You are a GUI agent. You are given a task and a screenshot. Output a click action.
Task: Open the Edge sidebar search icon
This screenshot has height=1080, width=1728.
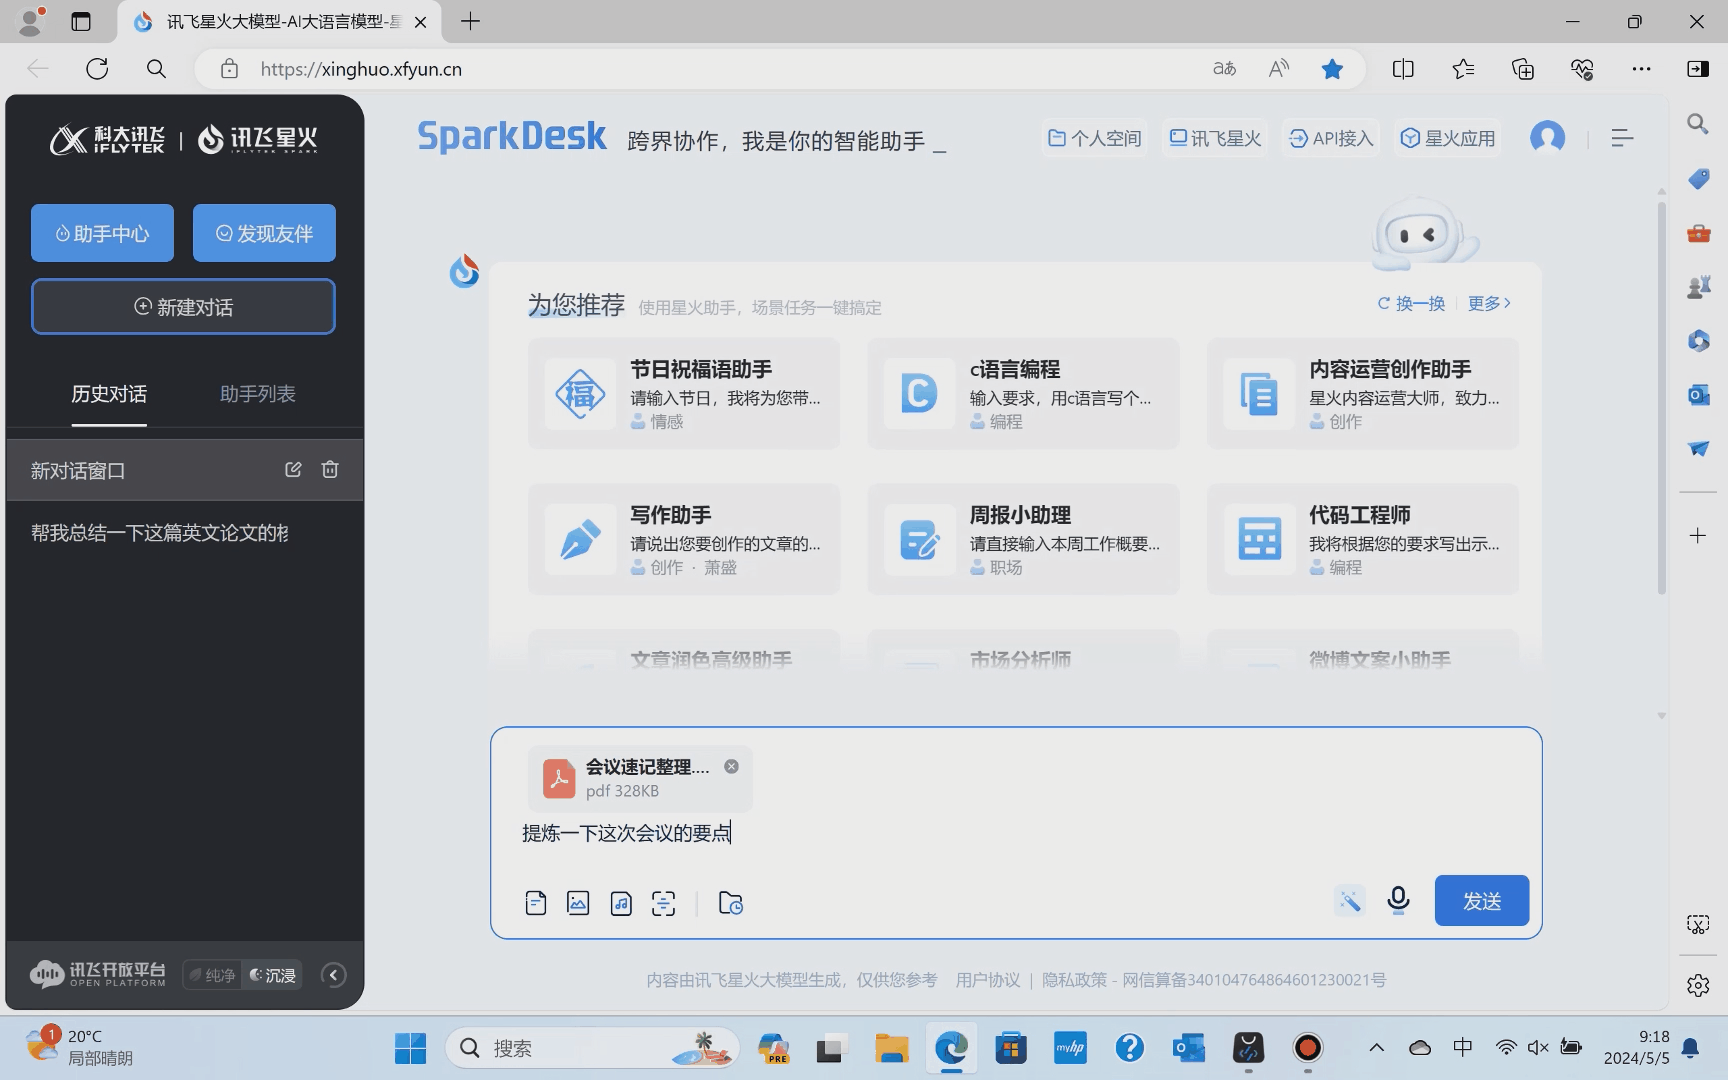pos(1698,124)
